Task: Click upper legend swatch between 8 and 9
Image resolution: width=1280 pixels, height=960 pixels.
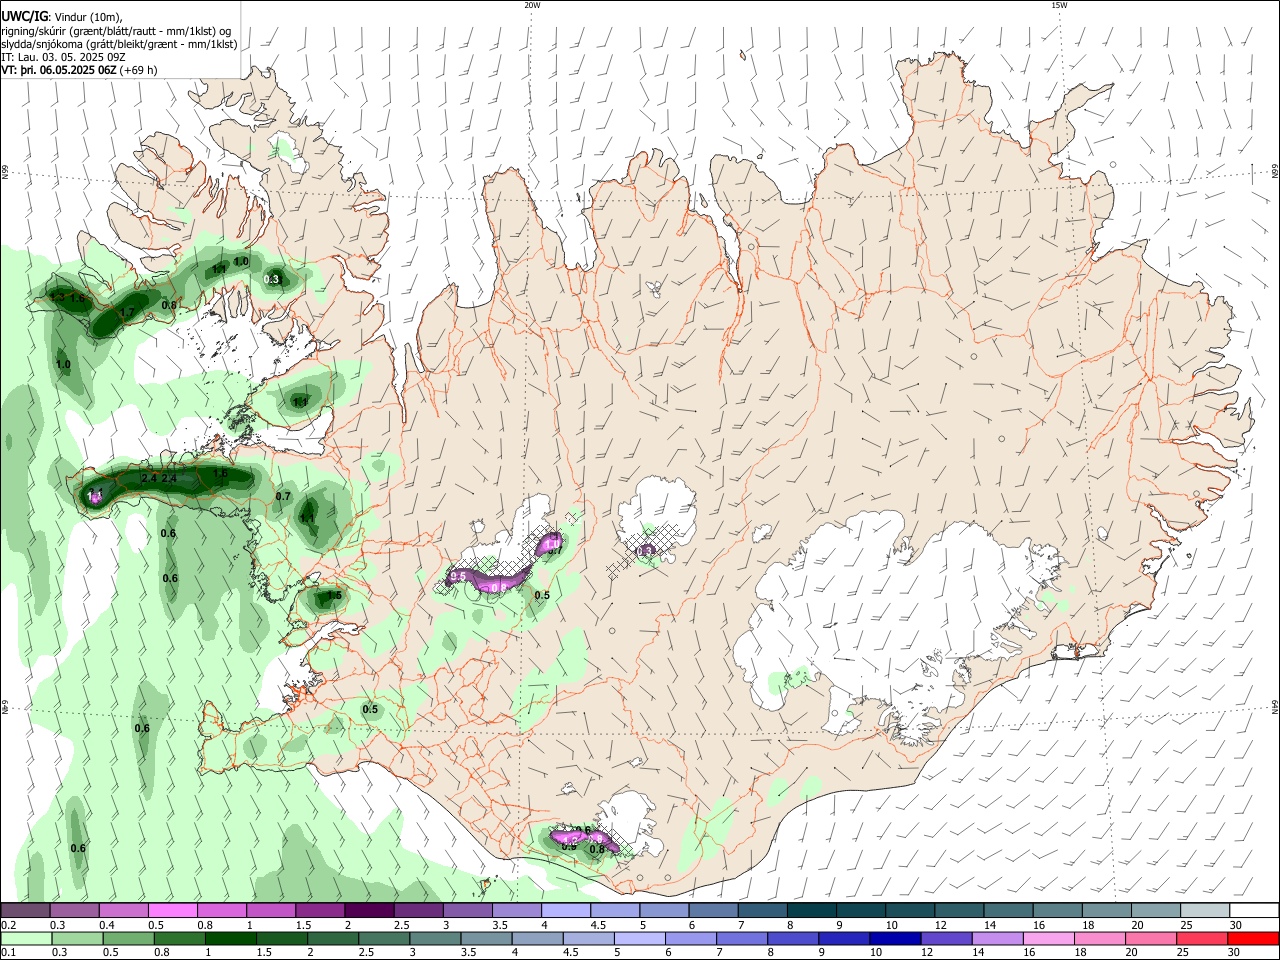Action: click(811, 911)
